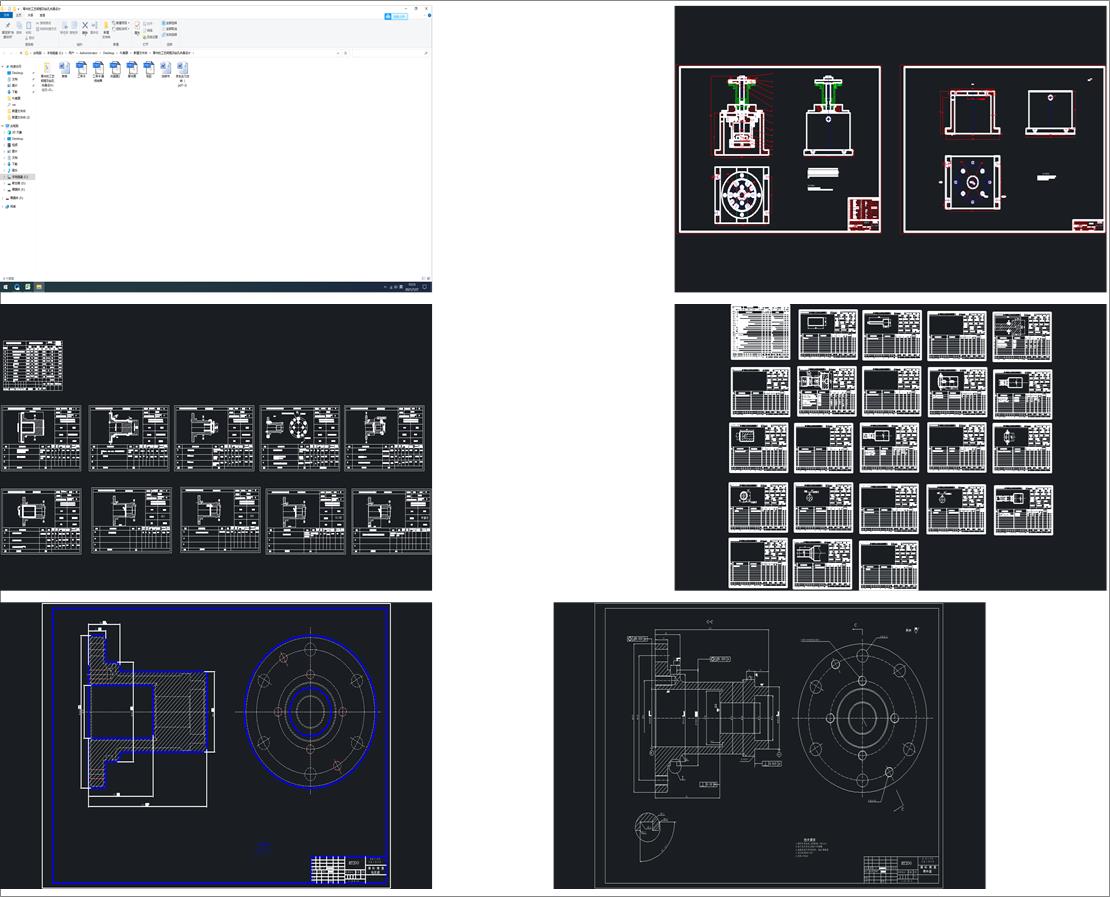
Task: Select the Network item in navigation pane
Action: pyautogui.click(x=11, y=207)
